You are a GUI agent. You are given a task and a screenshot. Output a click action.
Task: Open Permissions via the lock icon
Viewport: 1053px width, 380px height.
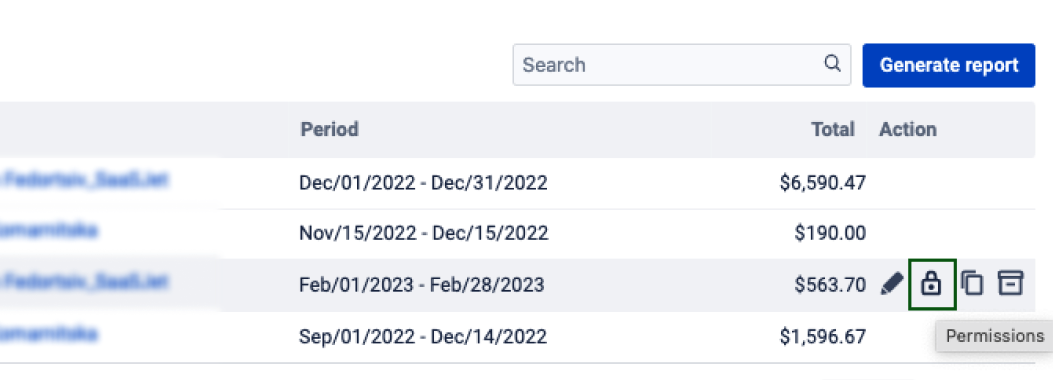tap(931, 284)
